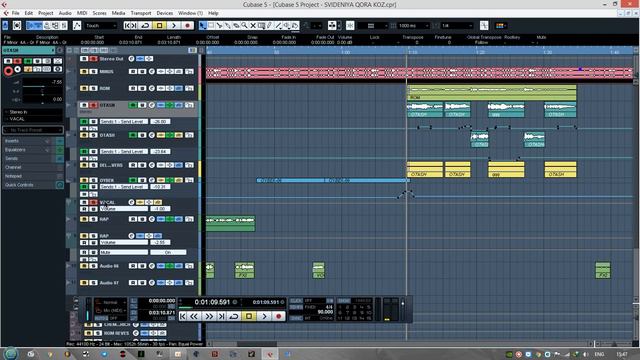The image size is (640, 360).
Task: Select the Glue tool
Action: (227, 25)
